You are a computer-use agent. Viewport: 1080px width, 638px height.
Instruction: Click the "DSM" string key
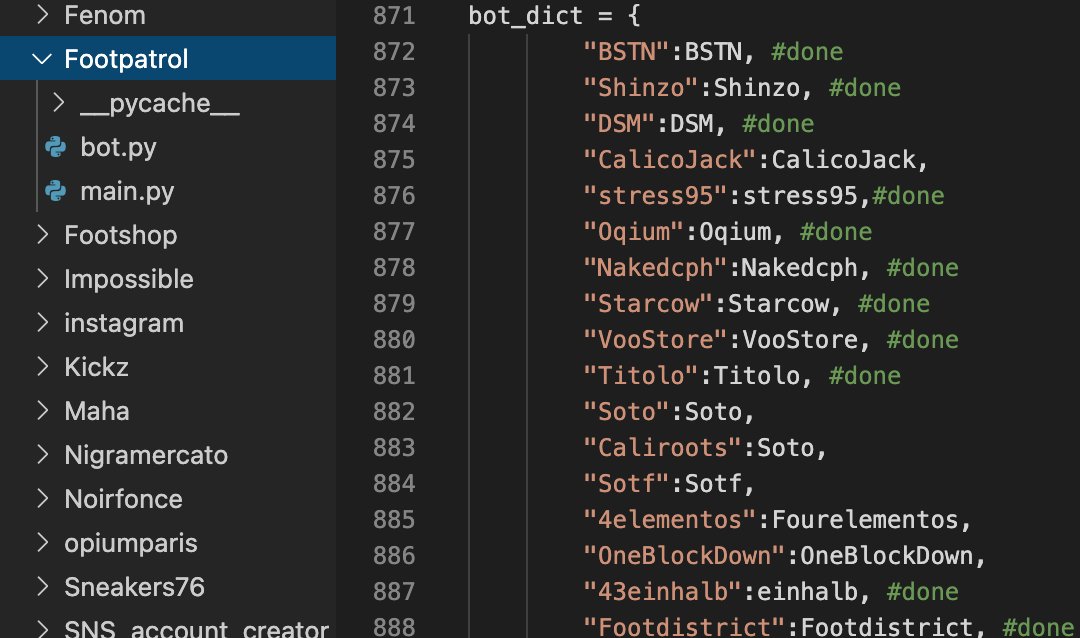point(619,123)
